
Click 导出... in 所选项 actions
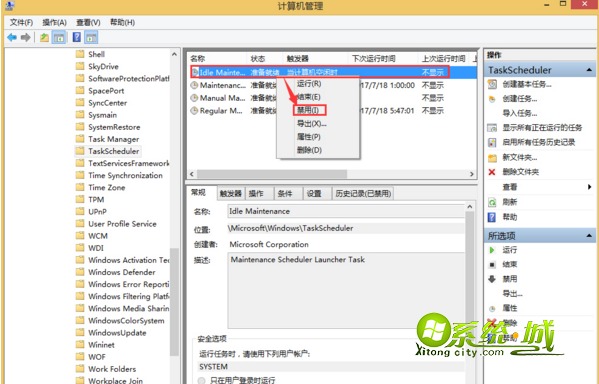pos(512,294)
